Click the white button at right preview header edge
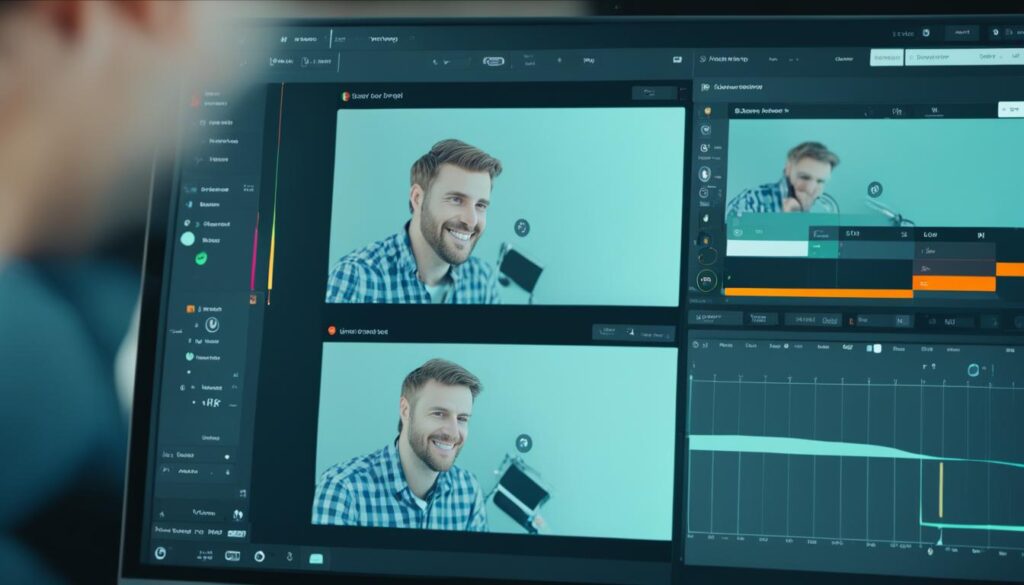The width and height of the screenshot is (1024, 585). (1011, 110)
